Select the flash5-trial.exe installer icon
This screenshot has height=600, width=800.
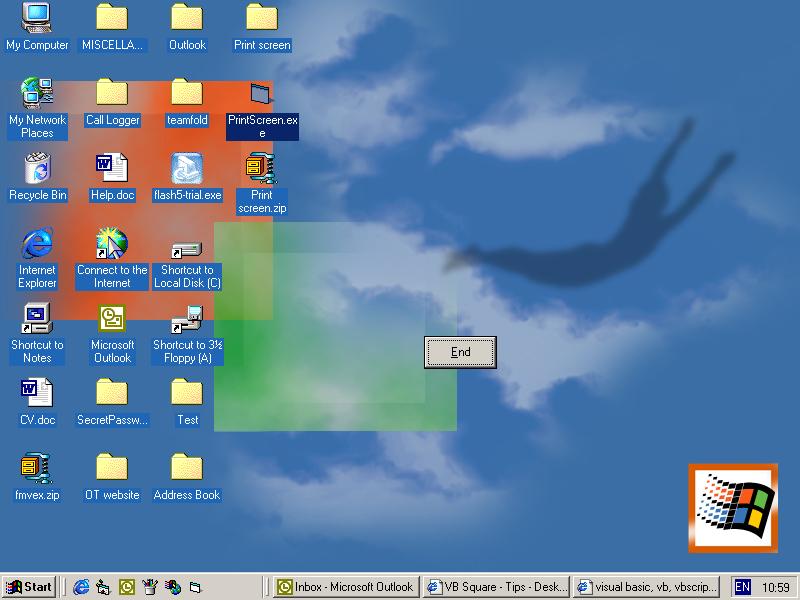(187, 169)
